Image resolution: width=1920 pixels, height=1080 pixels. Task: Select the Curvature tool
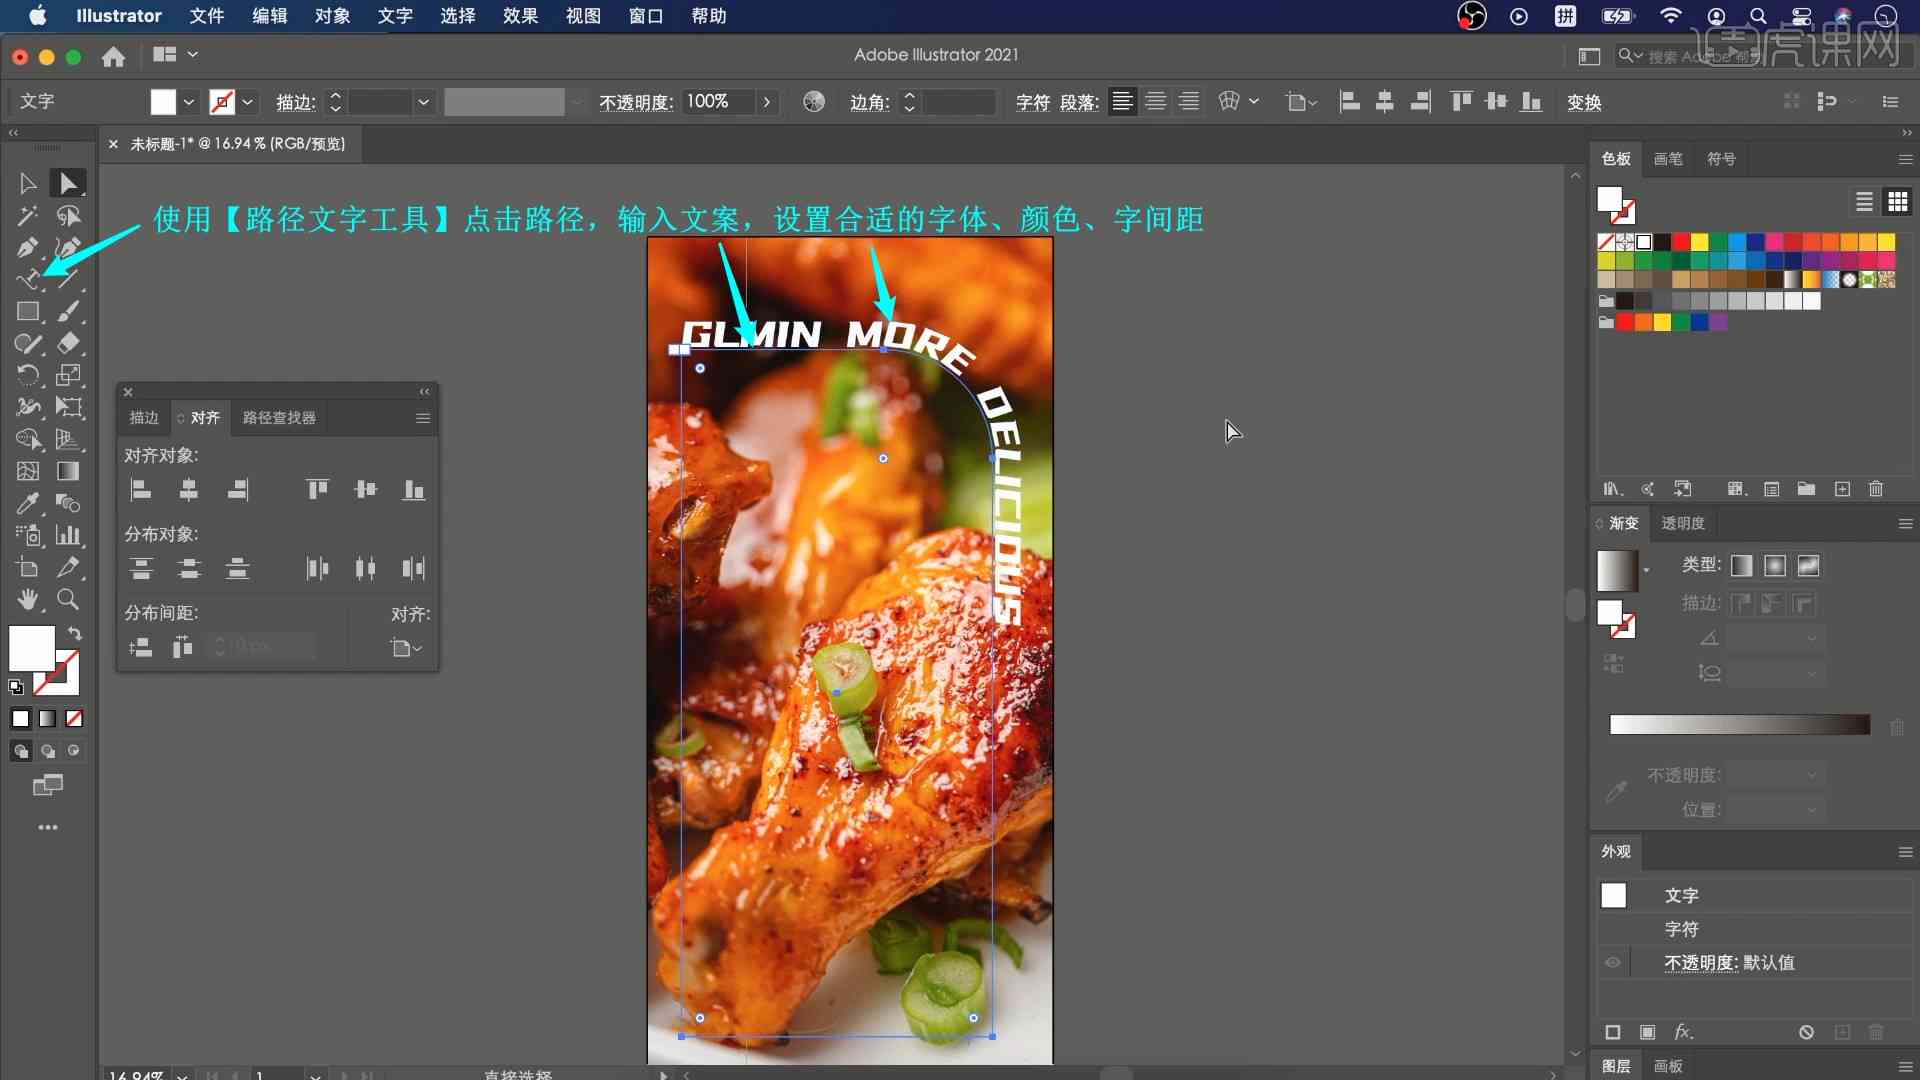(68, 247)
